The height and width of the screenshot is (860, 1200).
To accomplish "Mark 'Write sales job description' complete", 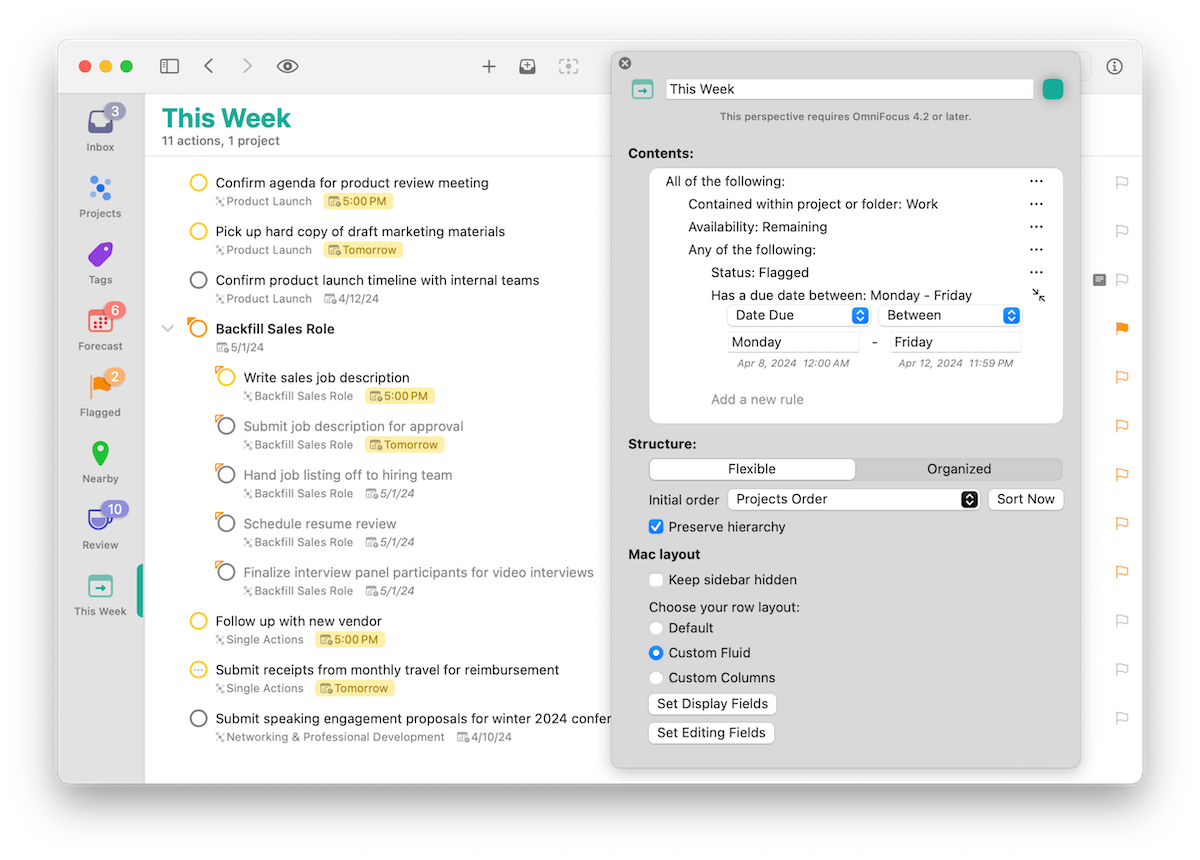I will point(226,377).
